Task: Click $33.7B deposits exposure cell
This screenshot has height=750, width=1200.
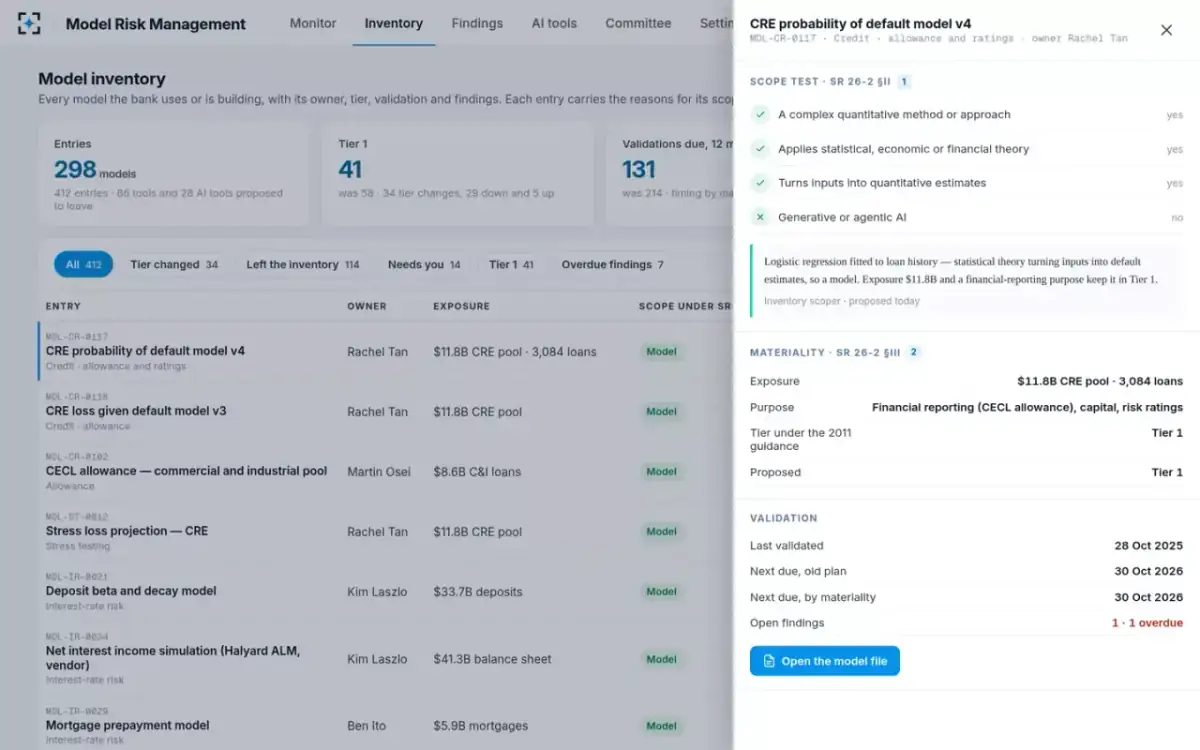Action: click(x=478, y=592)
